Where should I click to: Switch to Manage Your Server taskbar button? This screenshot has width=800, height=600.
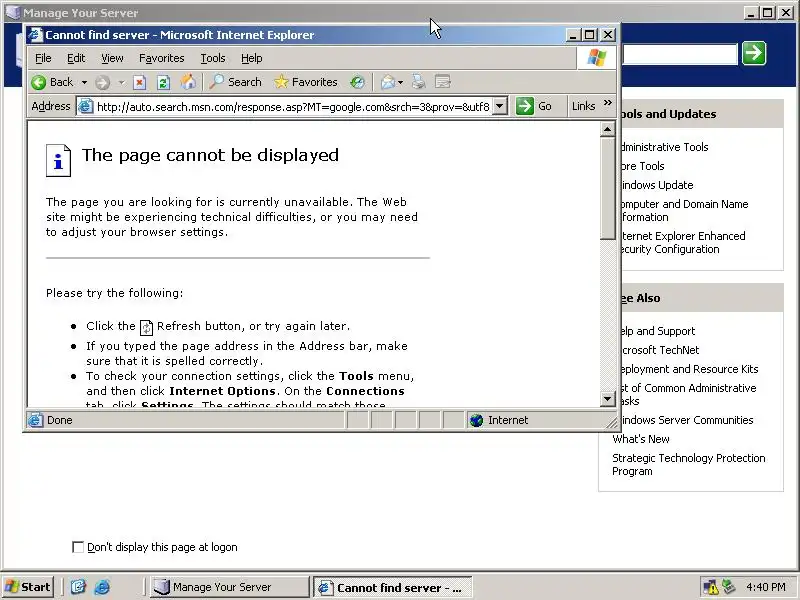pos(229,587)
